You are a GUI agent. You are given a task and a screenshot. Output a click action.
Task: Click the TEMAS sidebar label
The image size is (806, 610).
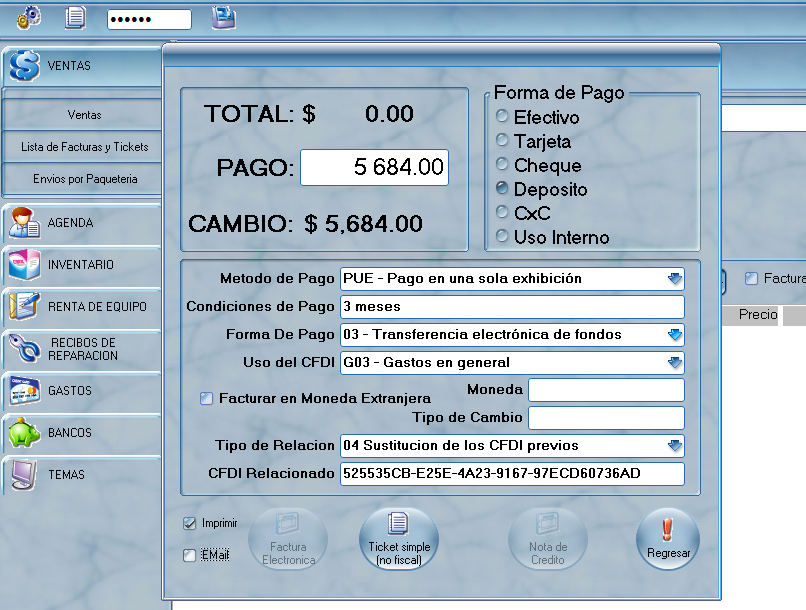[x=66, y=474]
